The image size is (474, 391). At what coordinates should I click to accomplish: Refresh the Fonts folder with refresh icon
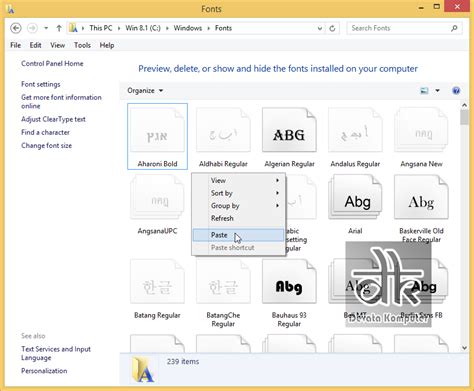coord(332,28)
